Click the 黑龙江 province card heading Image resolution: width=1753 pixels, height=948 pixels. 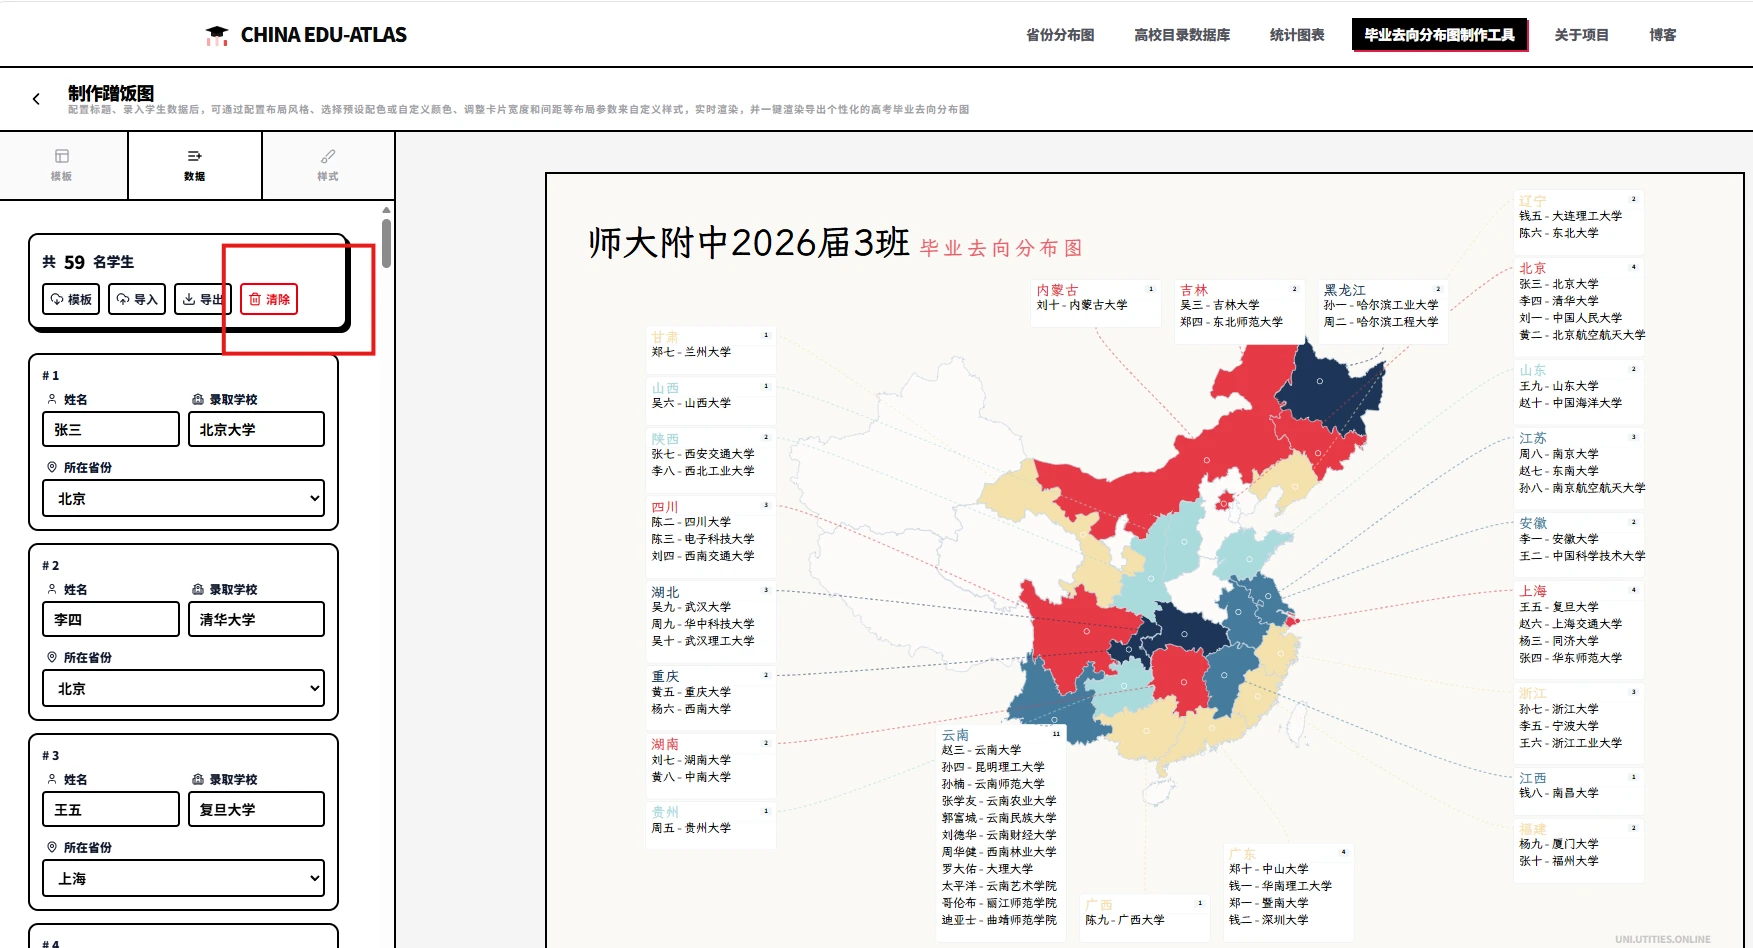(1345, 290)
